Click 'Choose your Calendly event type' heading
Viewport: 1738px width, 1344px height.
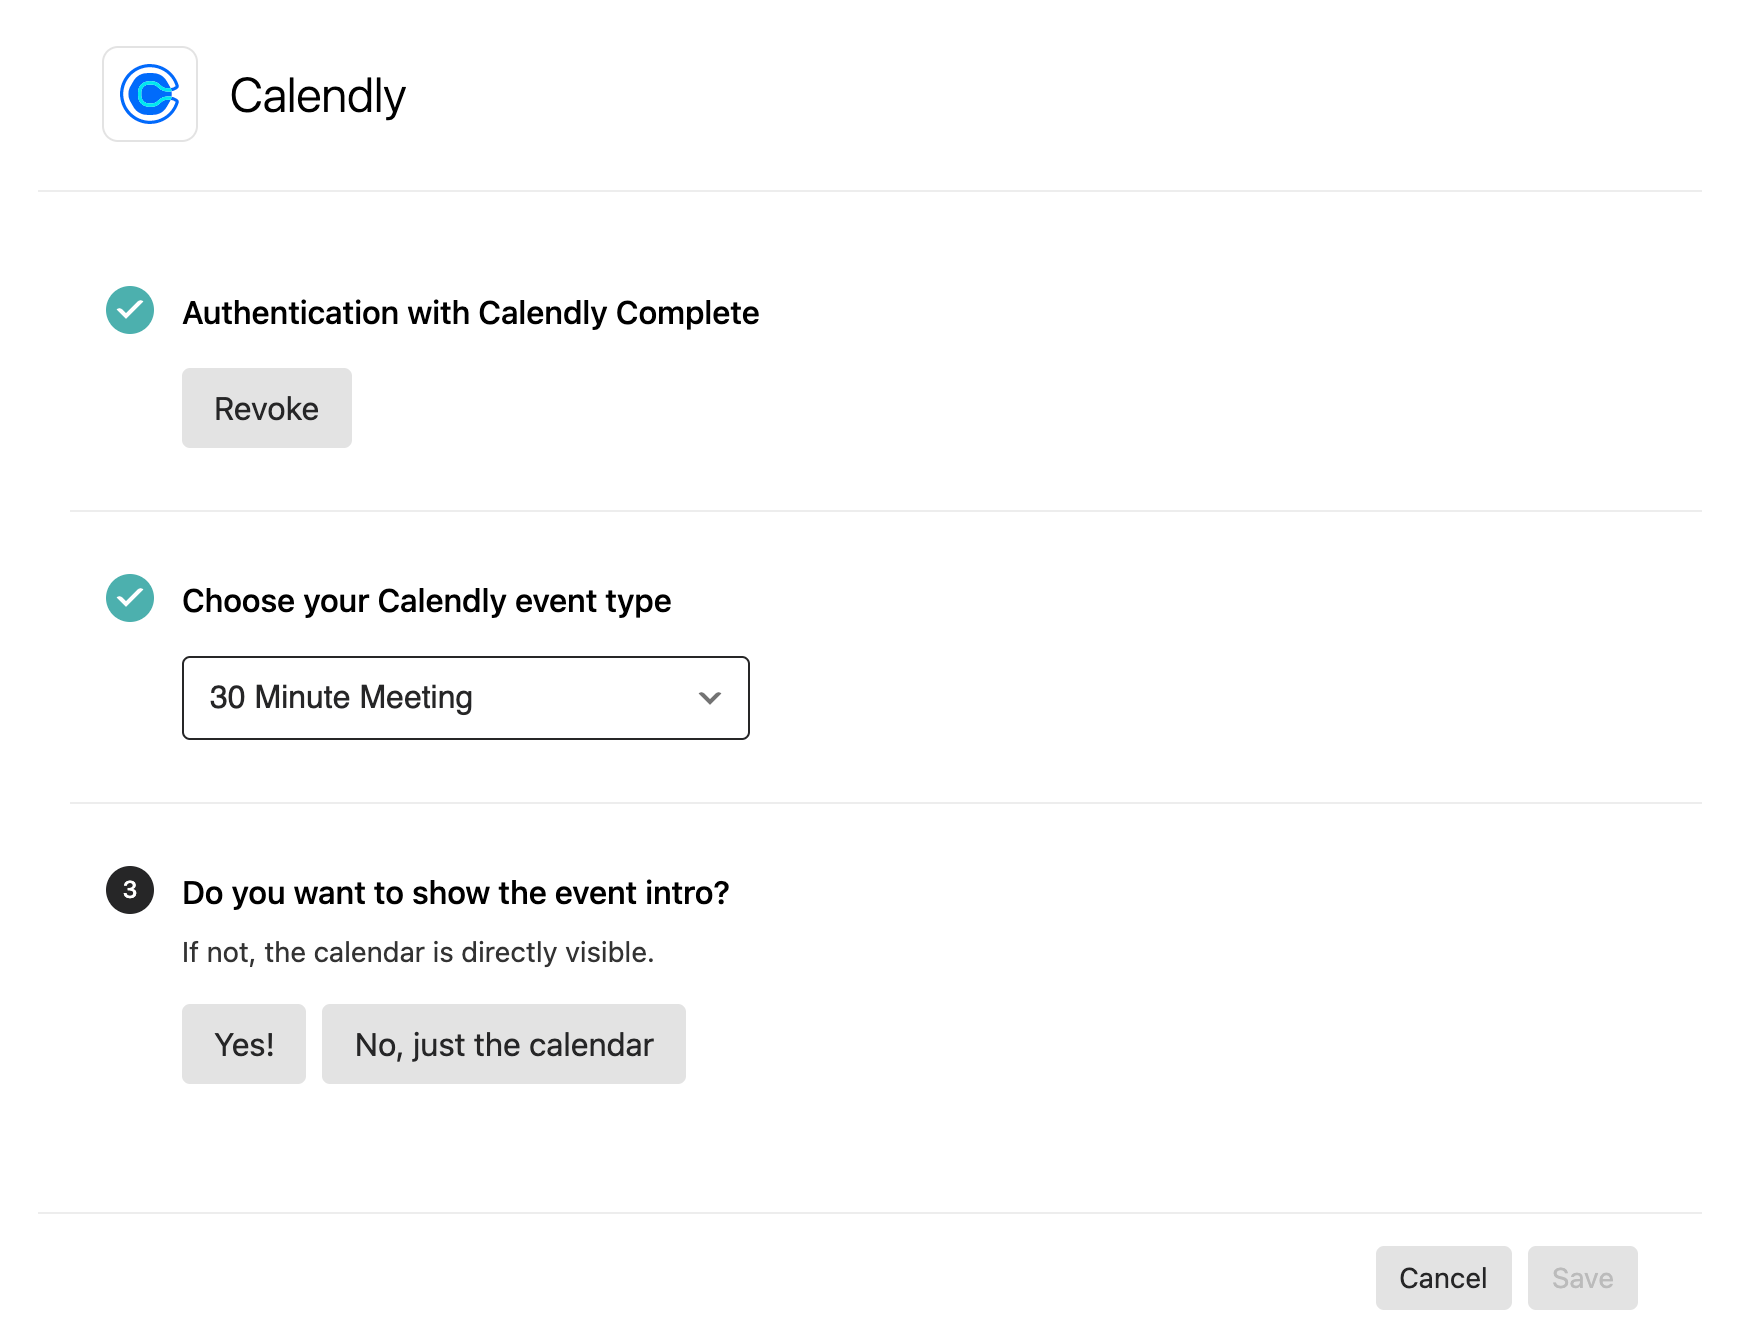click(427, 601)
